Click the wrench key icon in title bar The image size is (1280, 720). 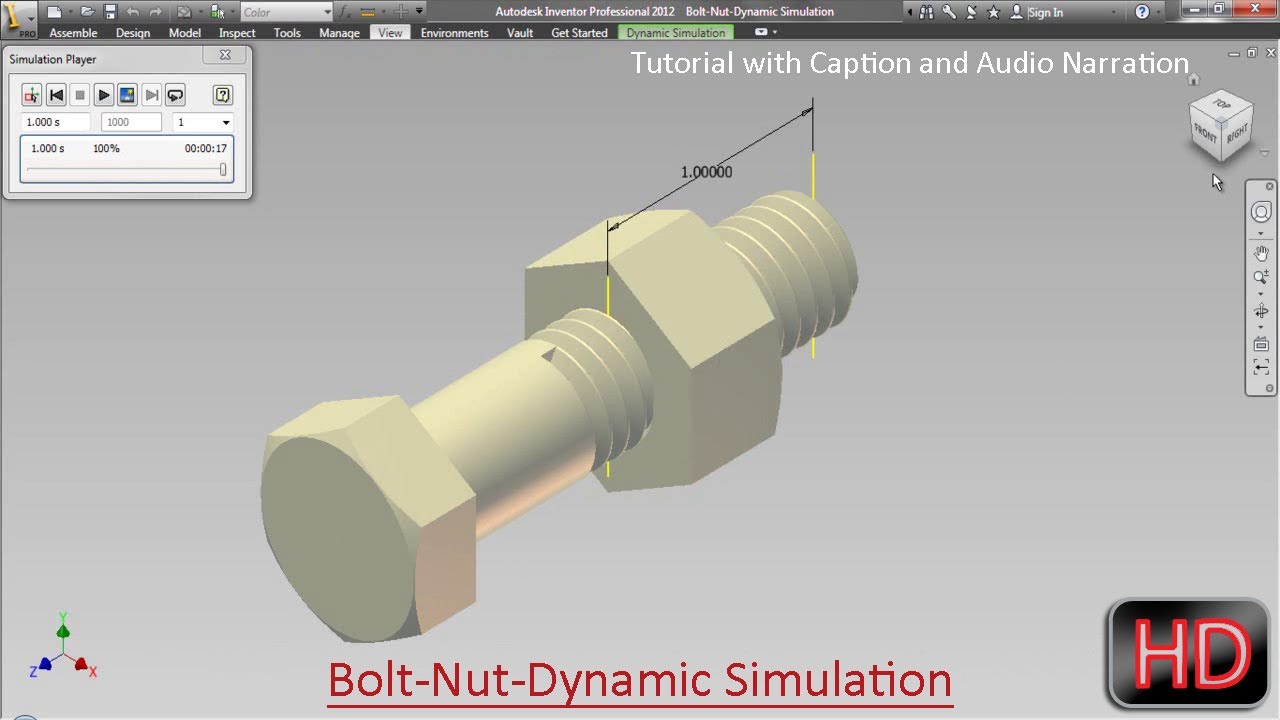coord(949,12)
